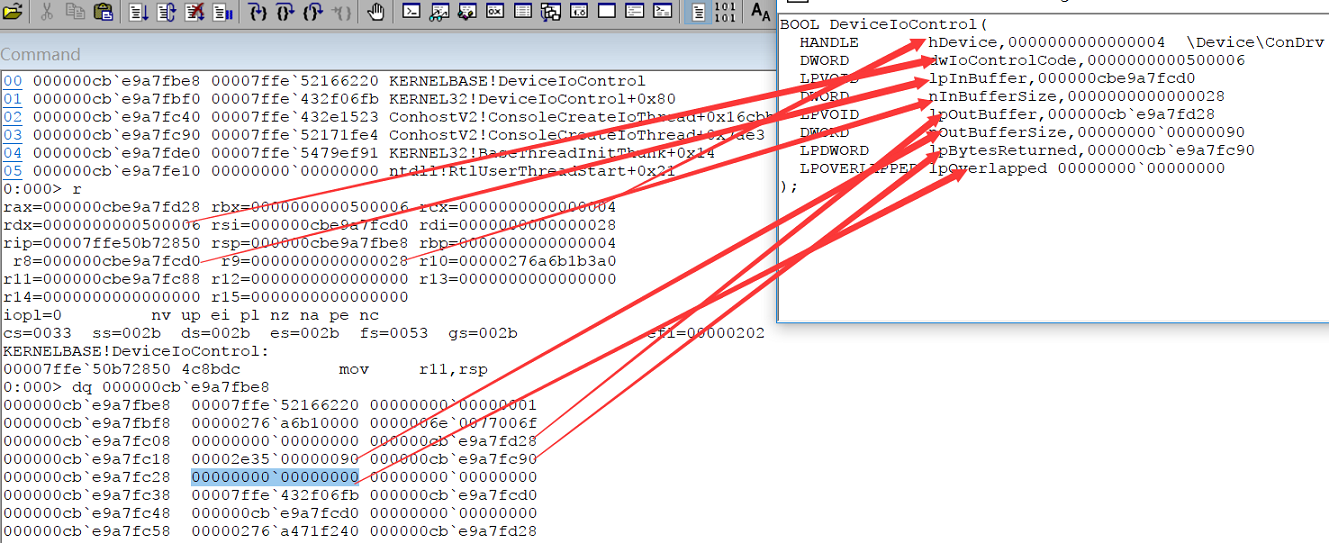Click stack frame link 01
Image resolution: width=1329 pixels, height=543 pixels.
coord(12,99)
